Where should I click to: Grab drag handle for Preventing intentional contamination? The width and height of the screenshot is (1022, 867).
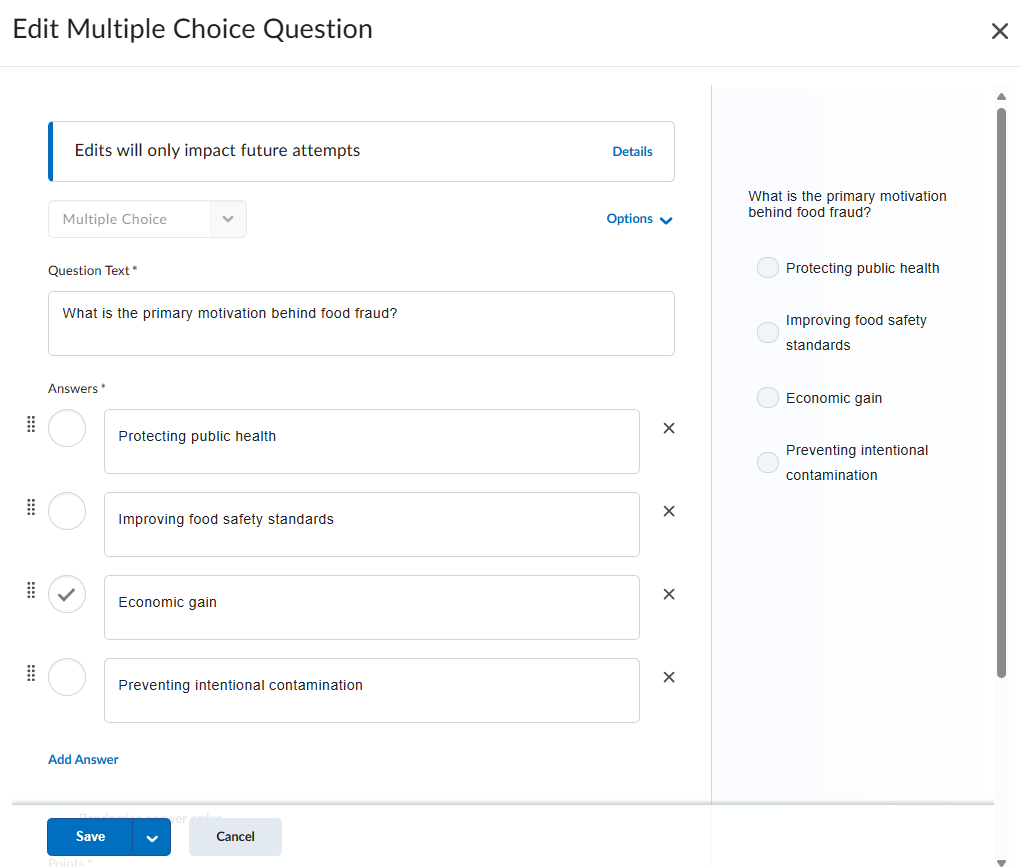tap(31, 673)
